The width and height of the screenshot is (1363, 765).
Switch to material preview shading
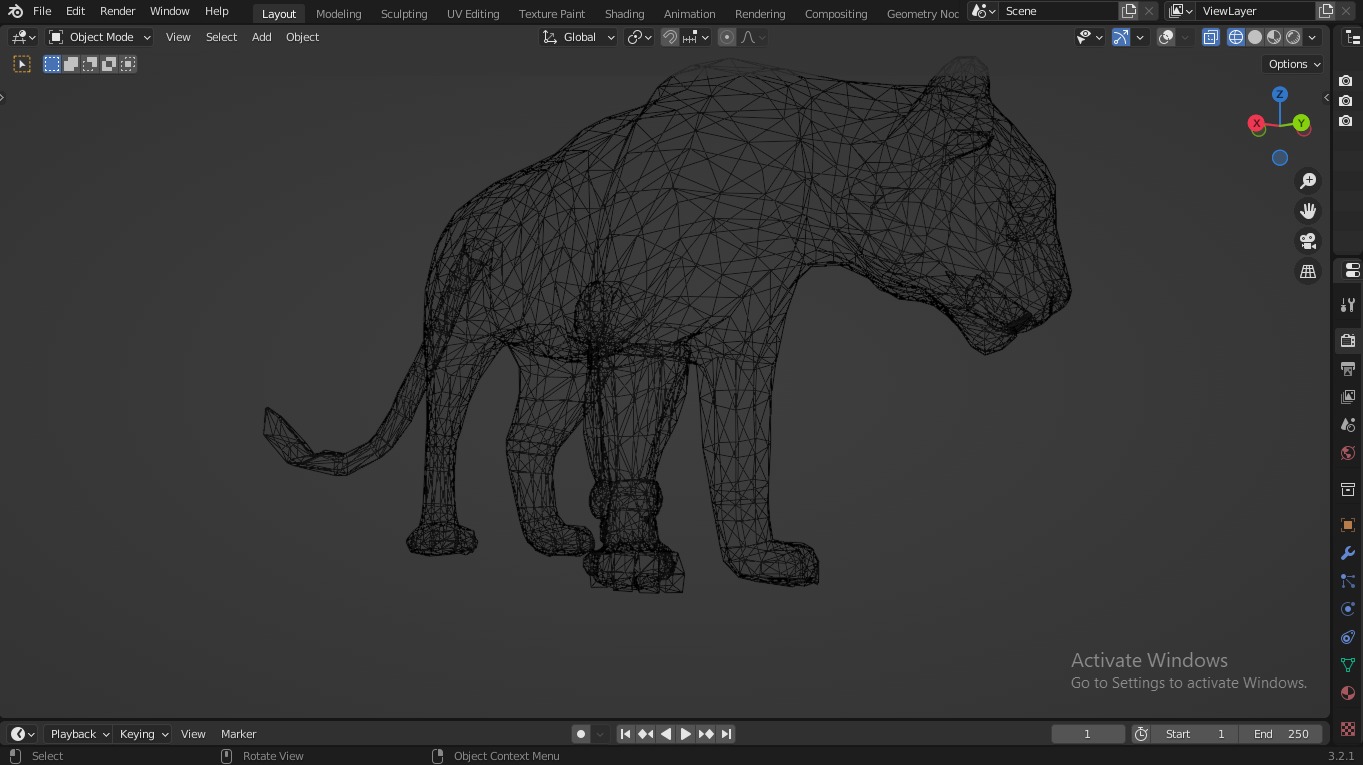tap(1274, 37)
